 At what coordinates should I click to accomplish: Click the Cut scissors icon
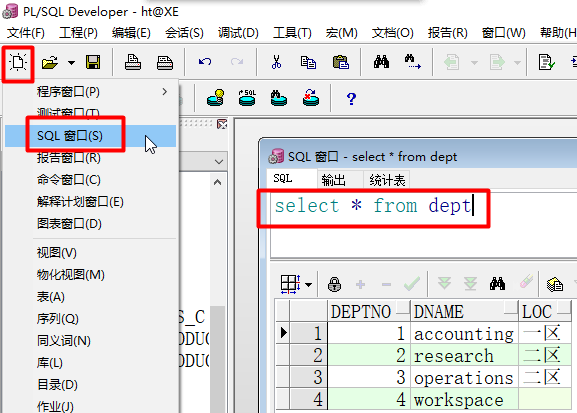point(276,62)
